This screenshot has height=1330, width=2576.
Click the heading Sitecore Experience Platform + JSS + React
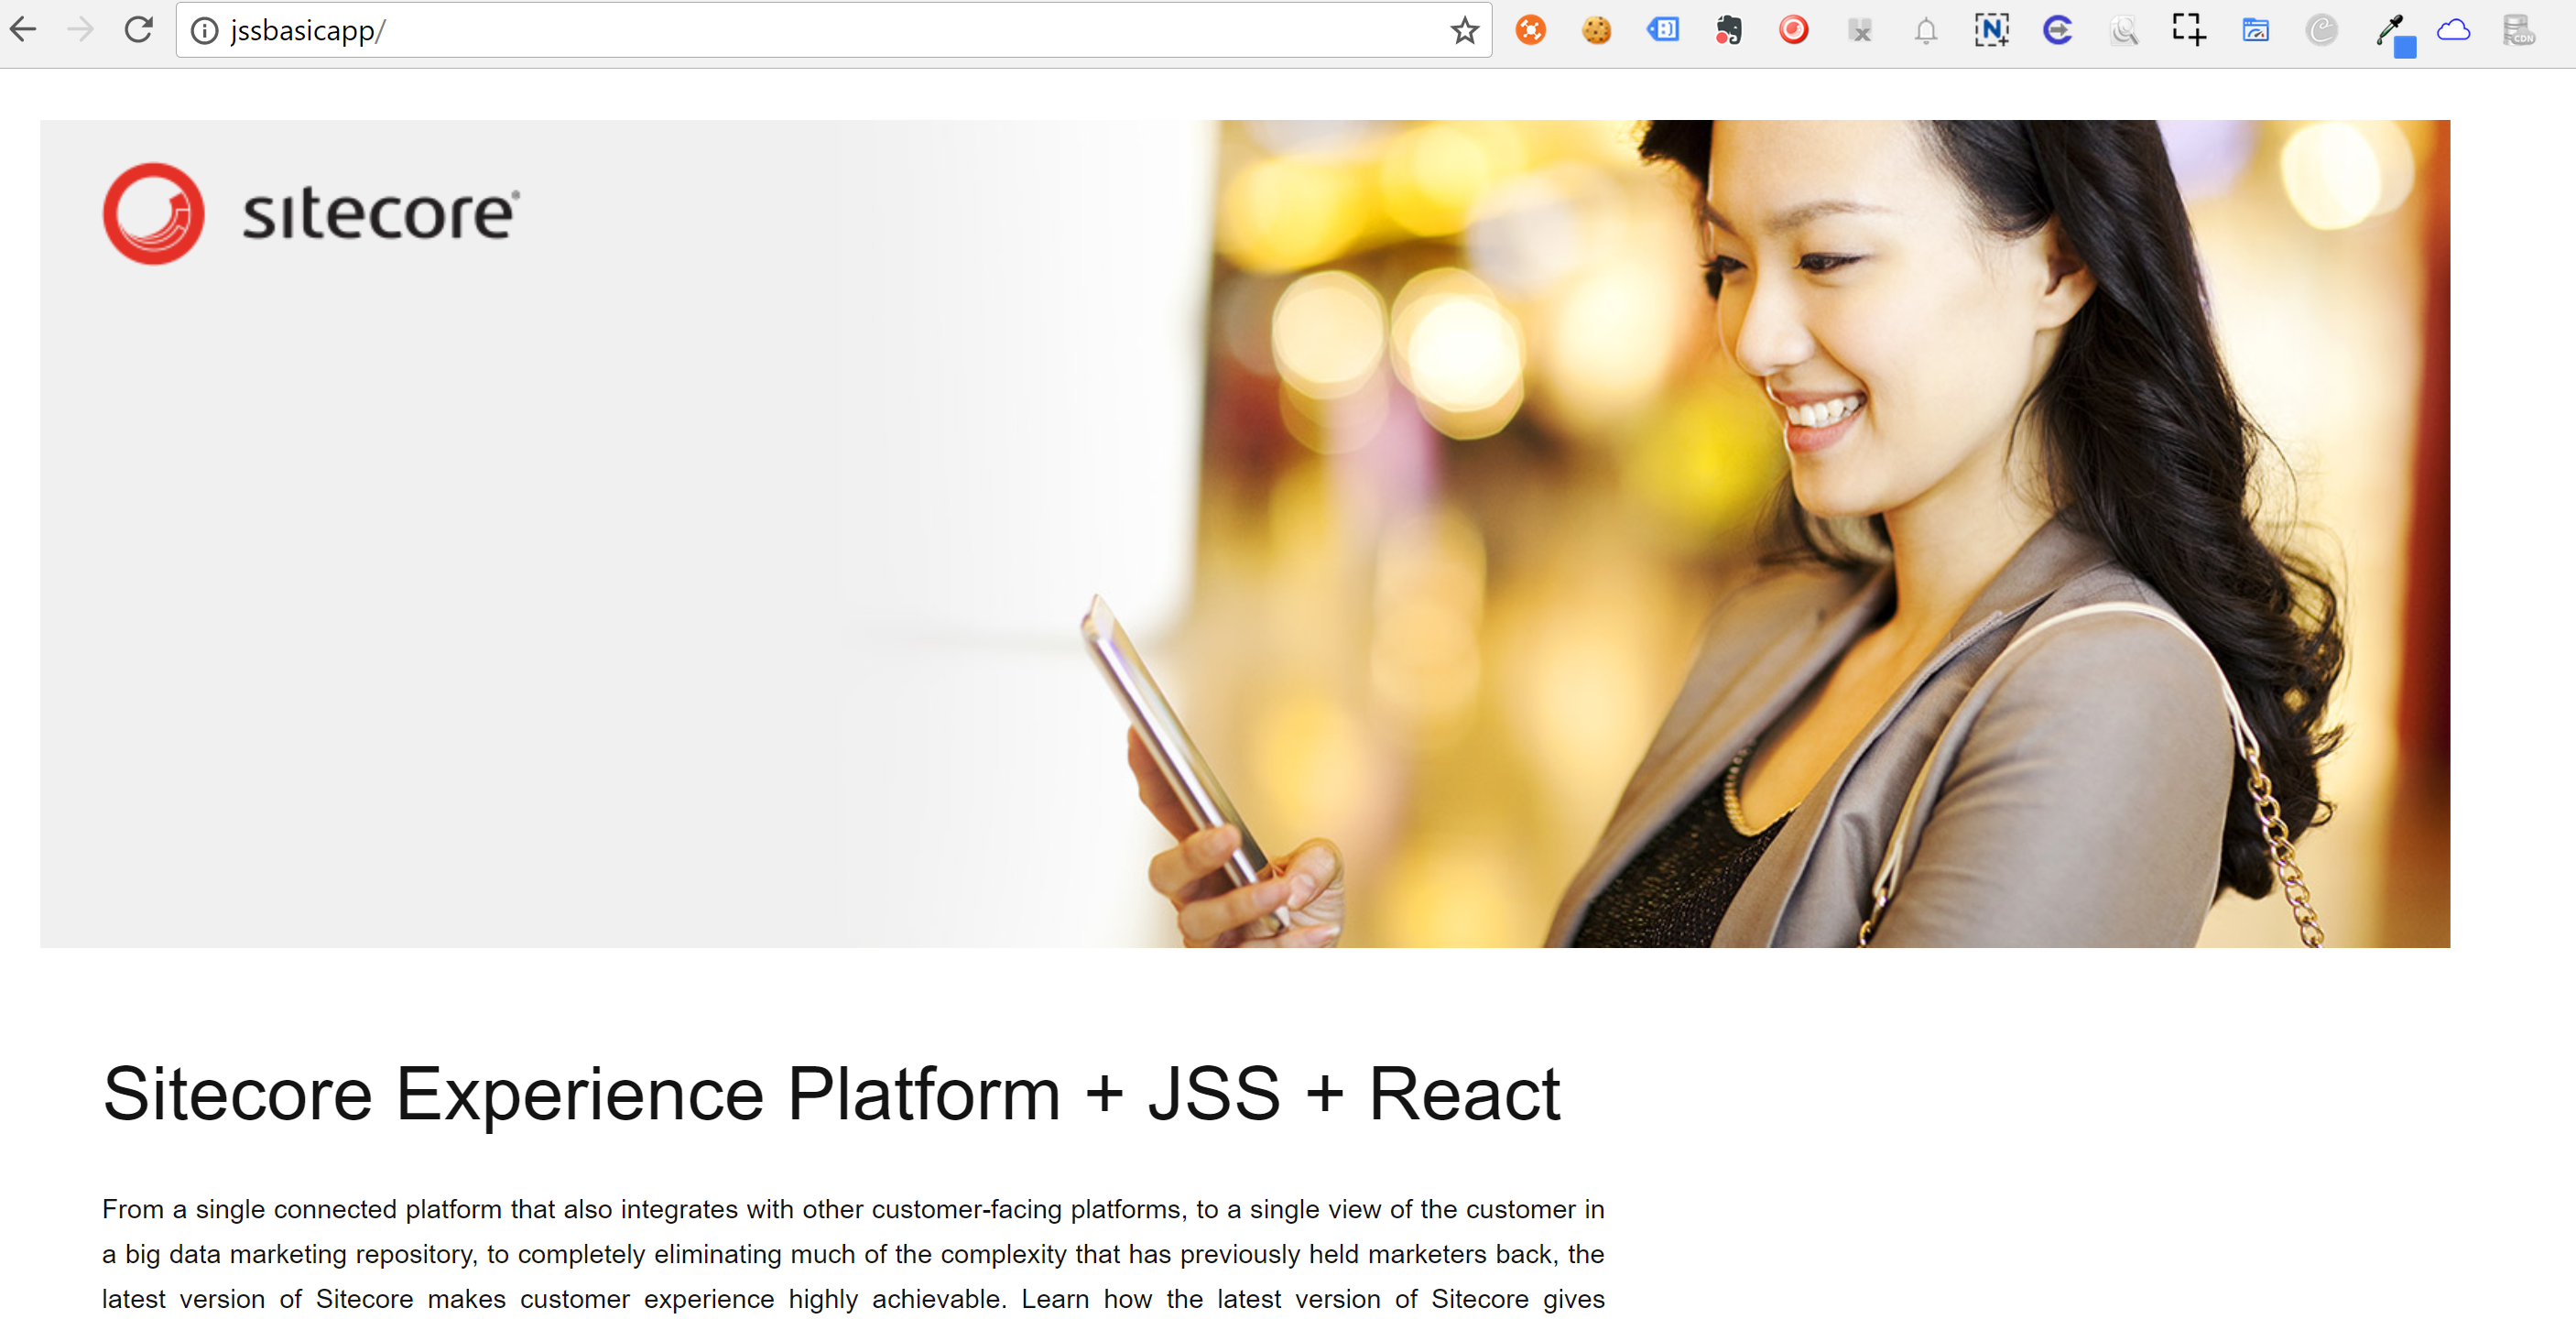[x=831, y=1093]
